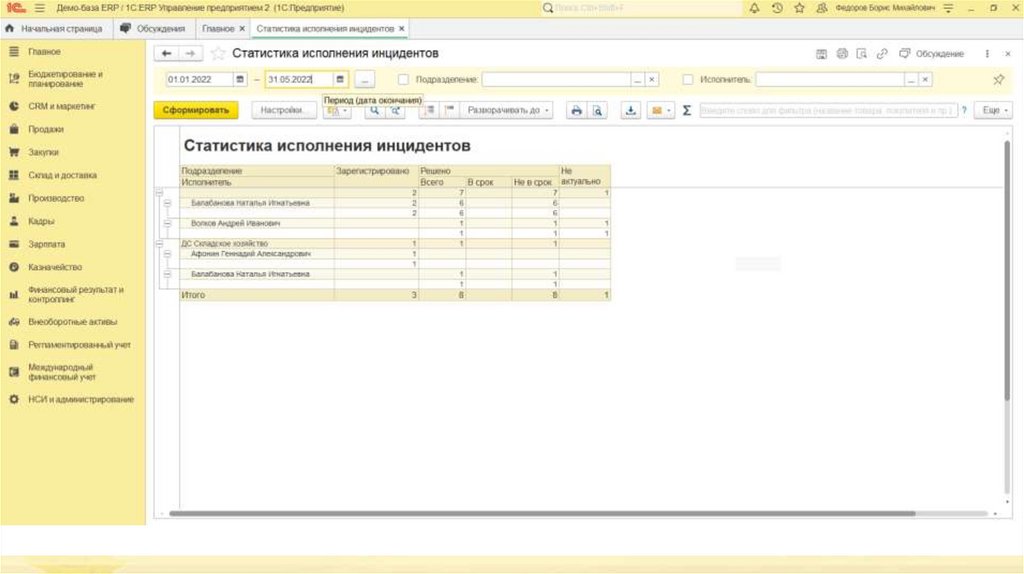
Task: Click the notifications bell icon
Action: point(753,8)
